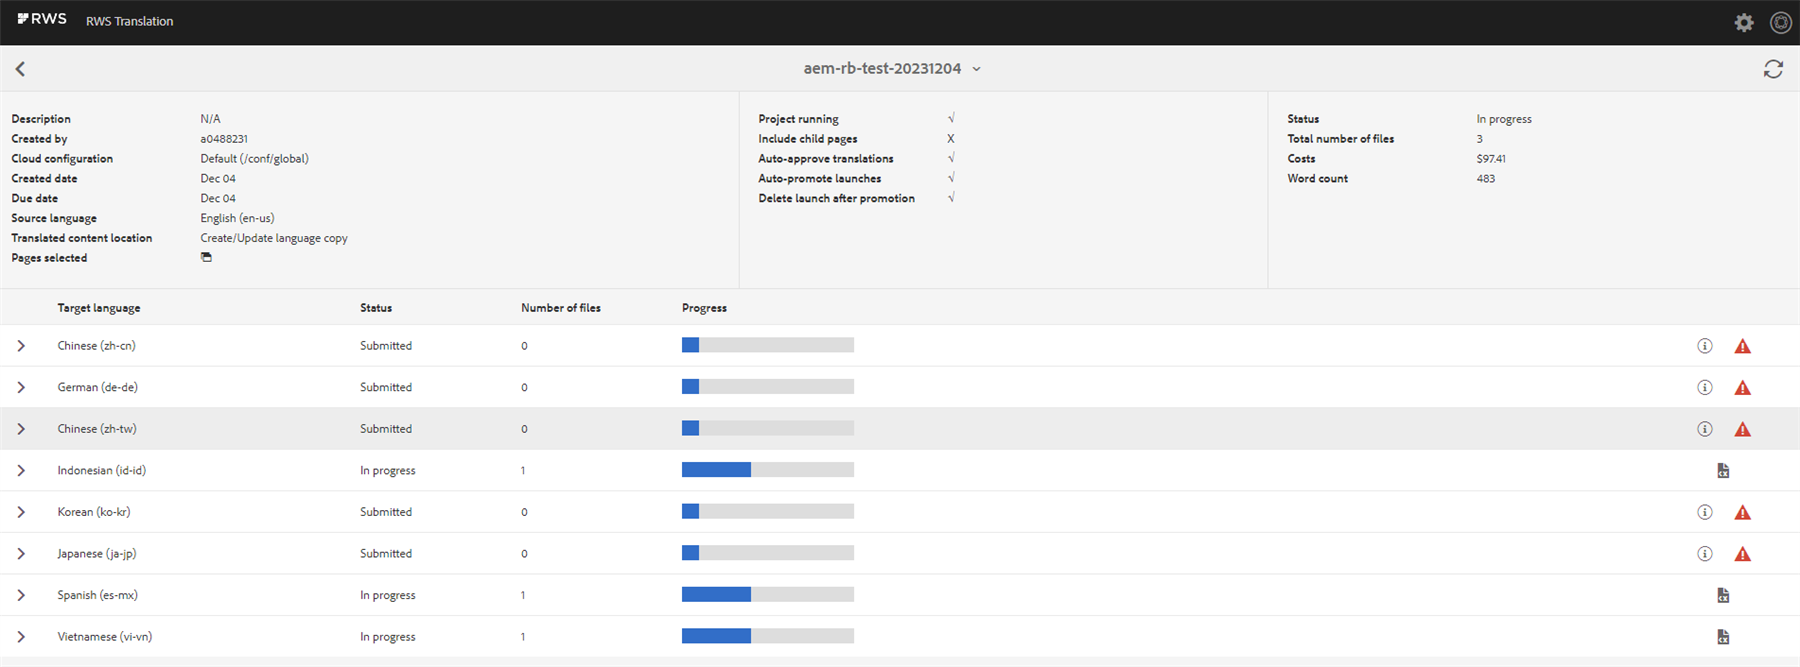Click the Number of files column header
This screenshot has width=1800, height=667.
561,308
